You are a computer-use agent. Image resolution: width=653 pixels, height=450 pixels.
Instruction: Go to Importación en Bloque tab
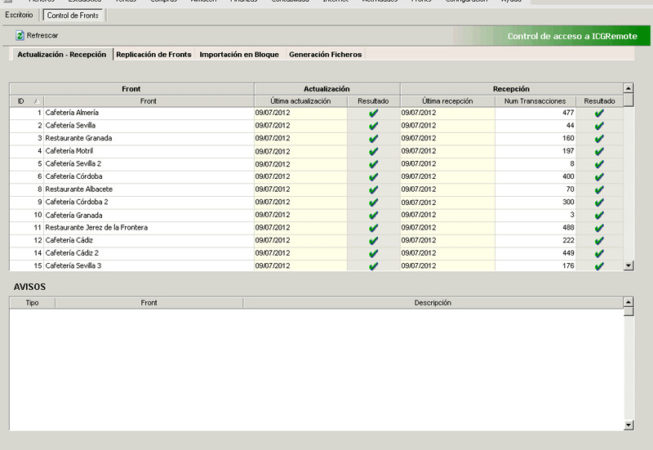239,55
